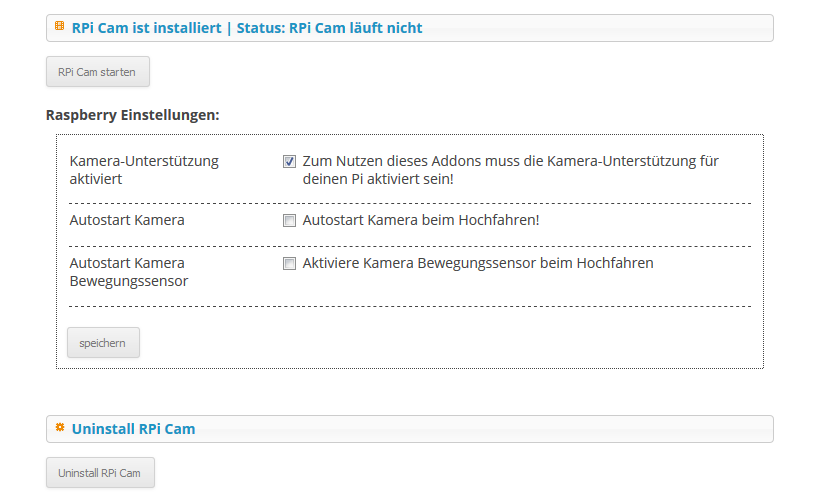Click the orange gear icon beside Uninstall heading
The height and width of the screenshot is (500, 818).
pyautogui.click(x=60, y=427)
